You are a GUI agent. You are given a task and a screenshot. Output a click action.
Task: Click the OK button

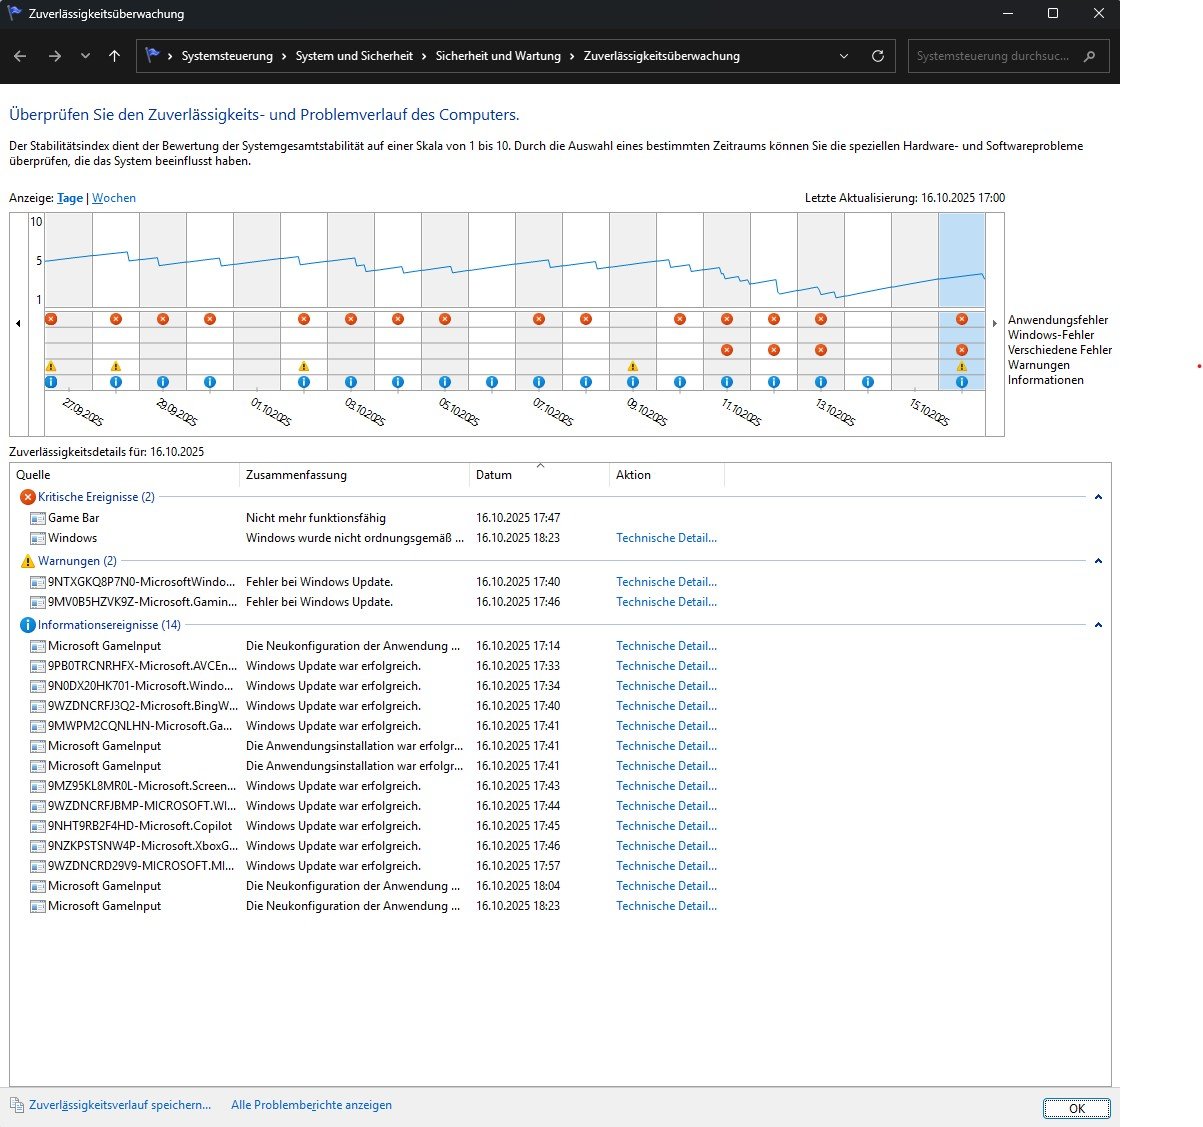1076,1108
